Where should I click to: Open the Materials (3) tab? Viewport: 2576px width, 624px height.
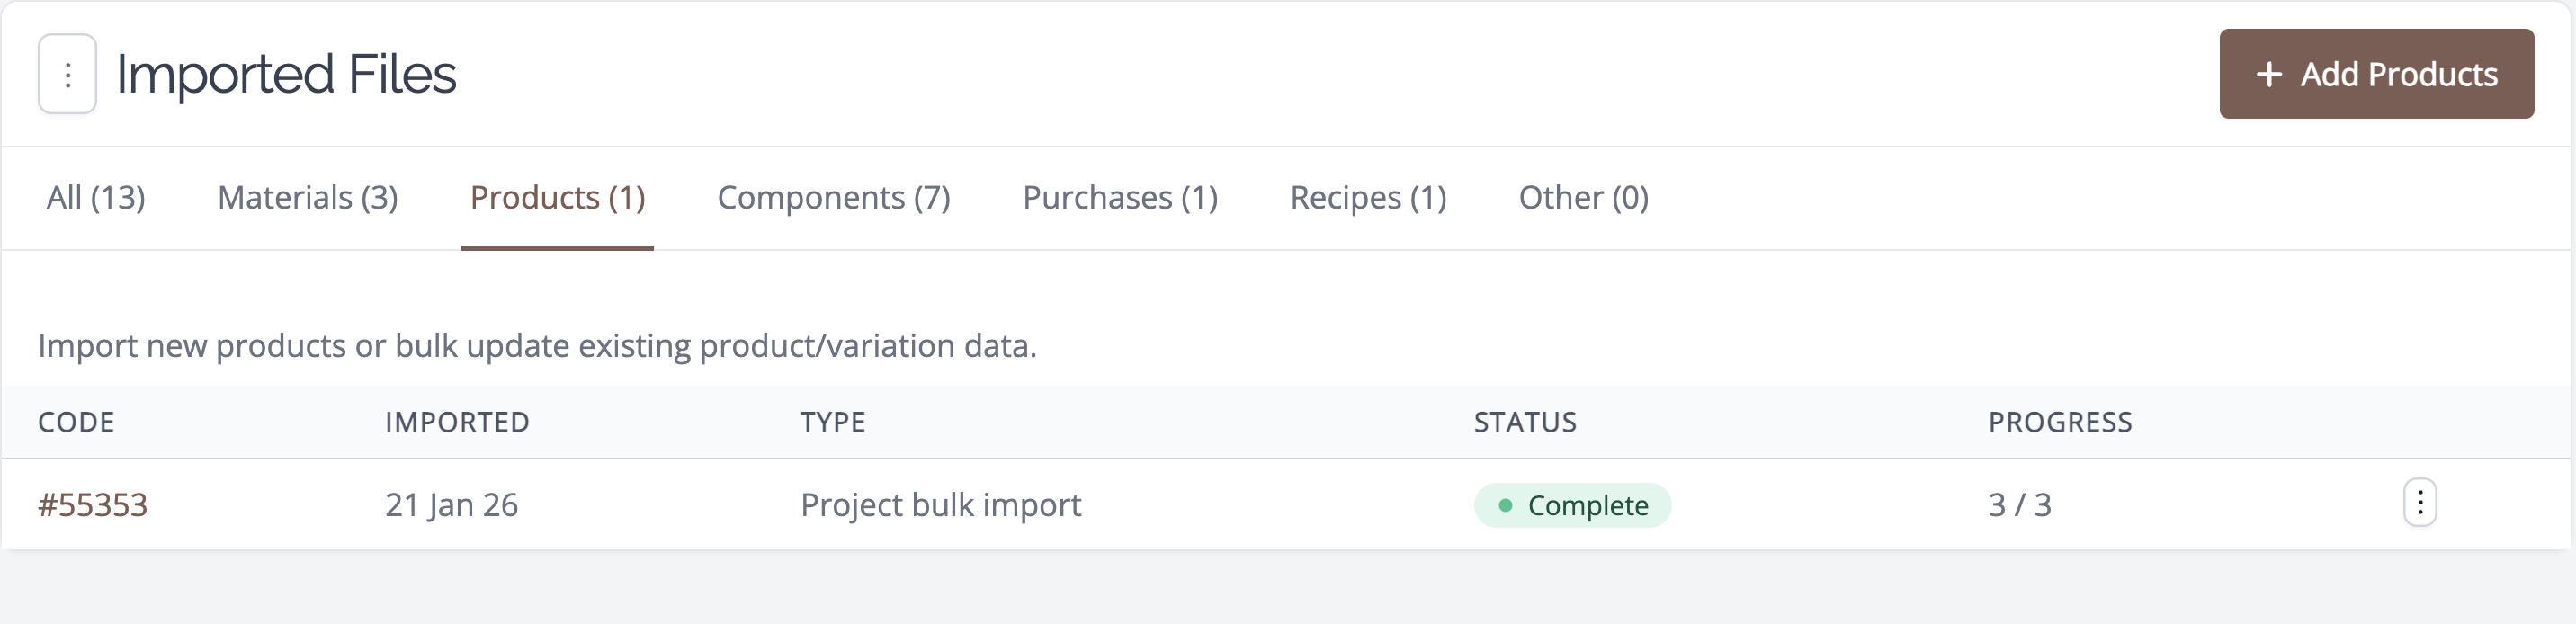pos(308,198)
